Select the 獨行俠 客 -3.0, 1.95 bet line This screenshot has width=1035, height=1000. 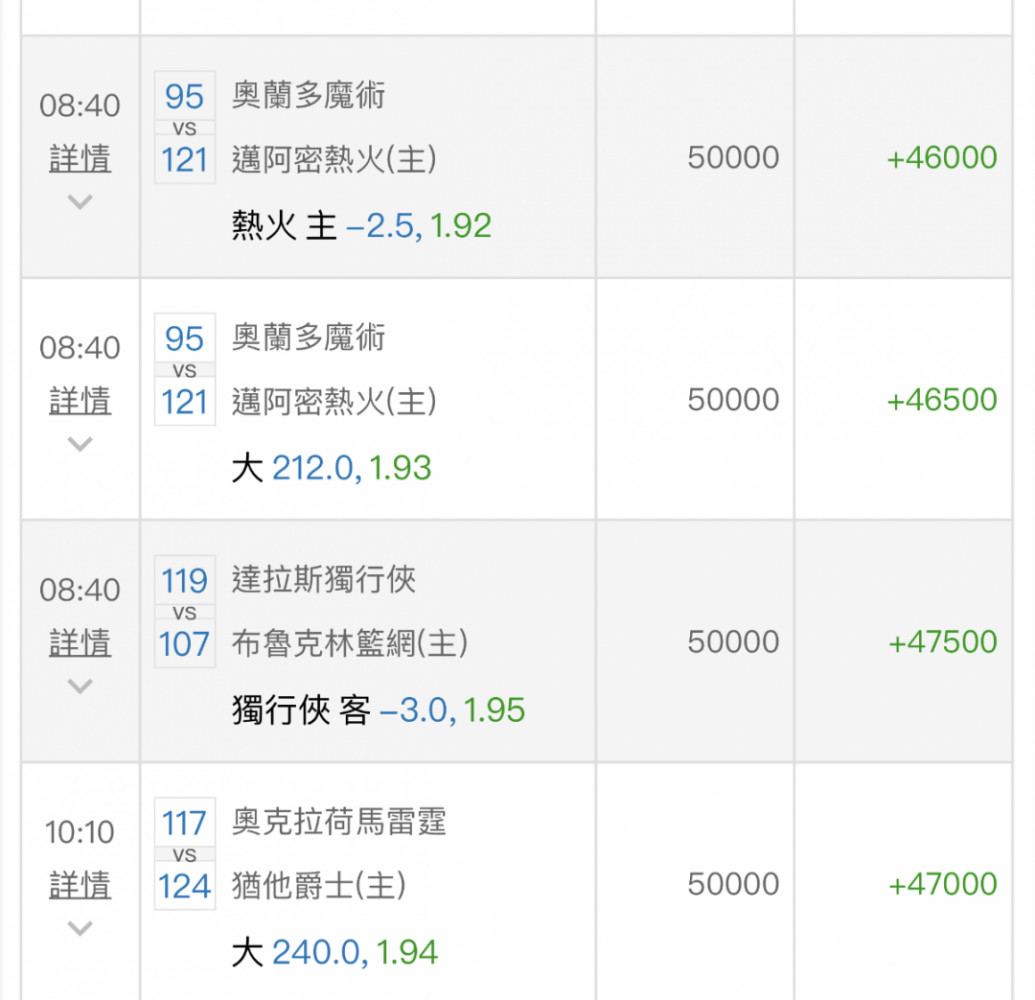click(x=378, y=710)
